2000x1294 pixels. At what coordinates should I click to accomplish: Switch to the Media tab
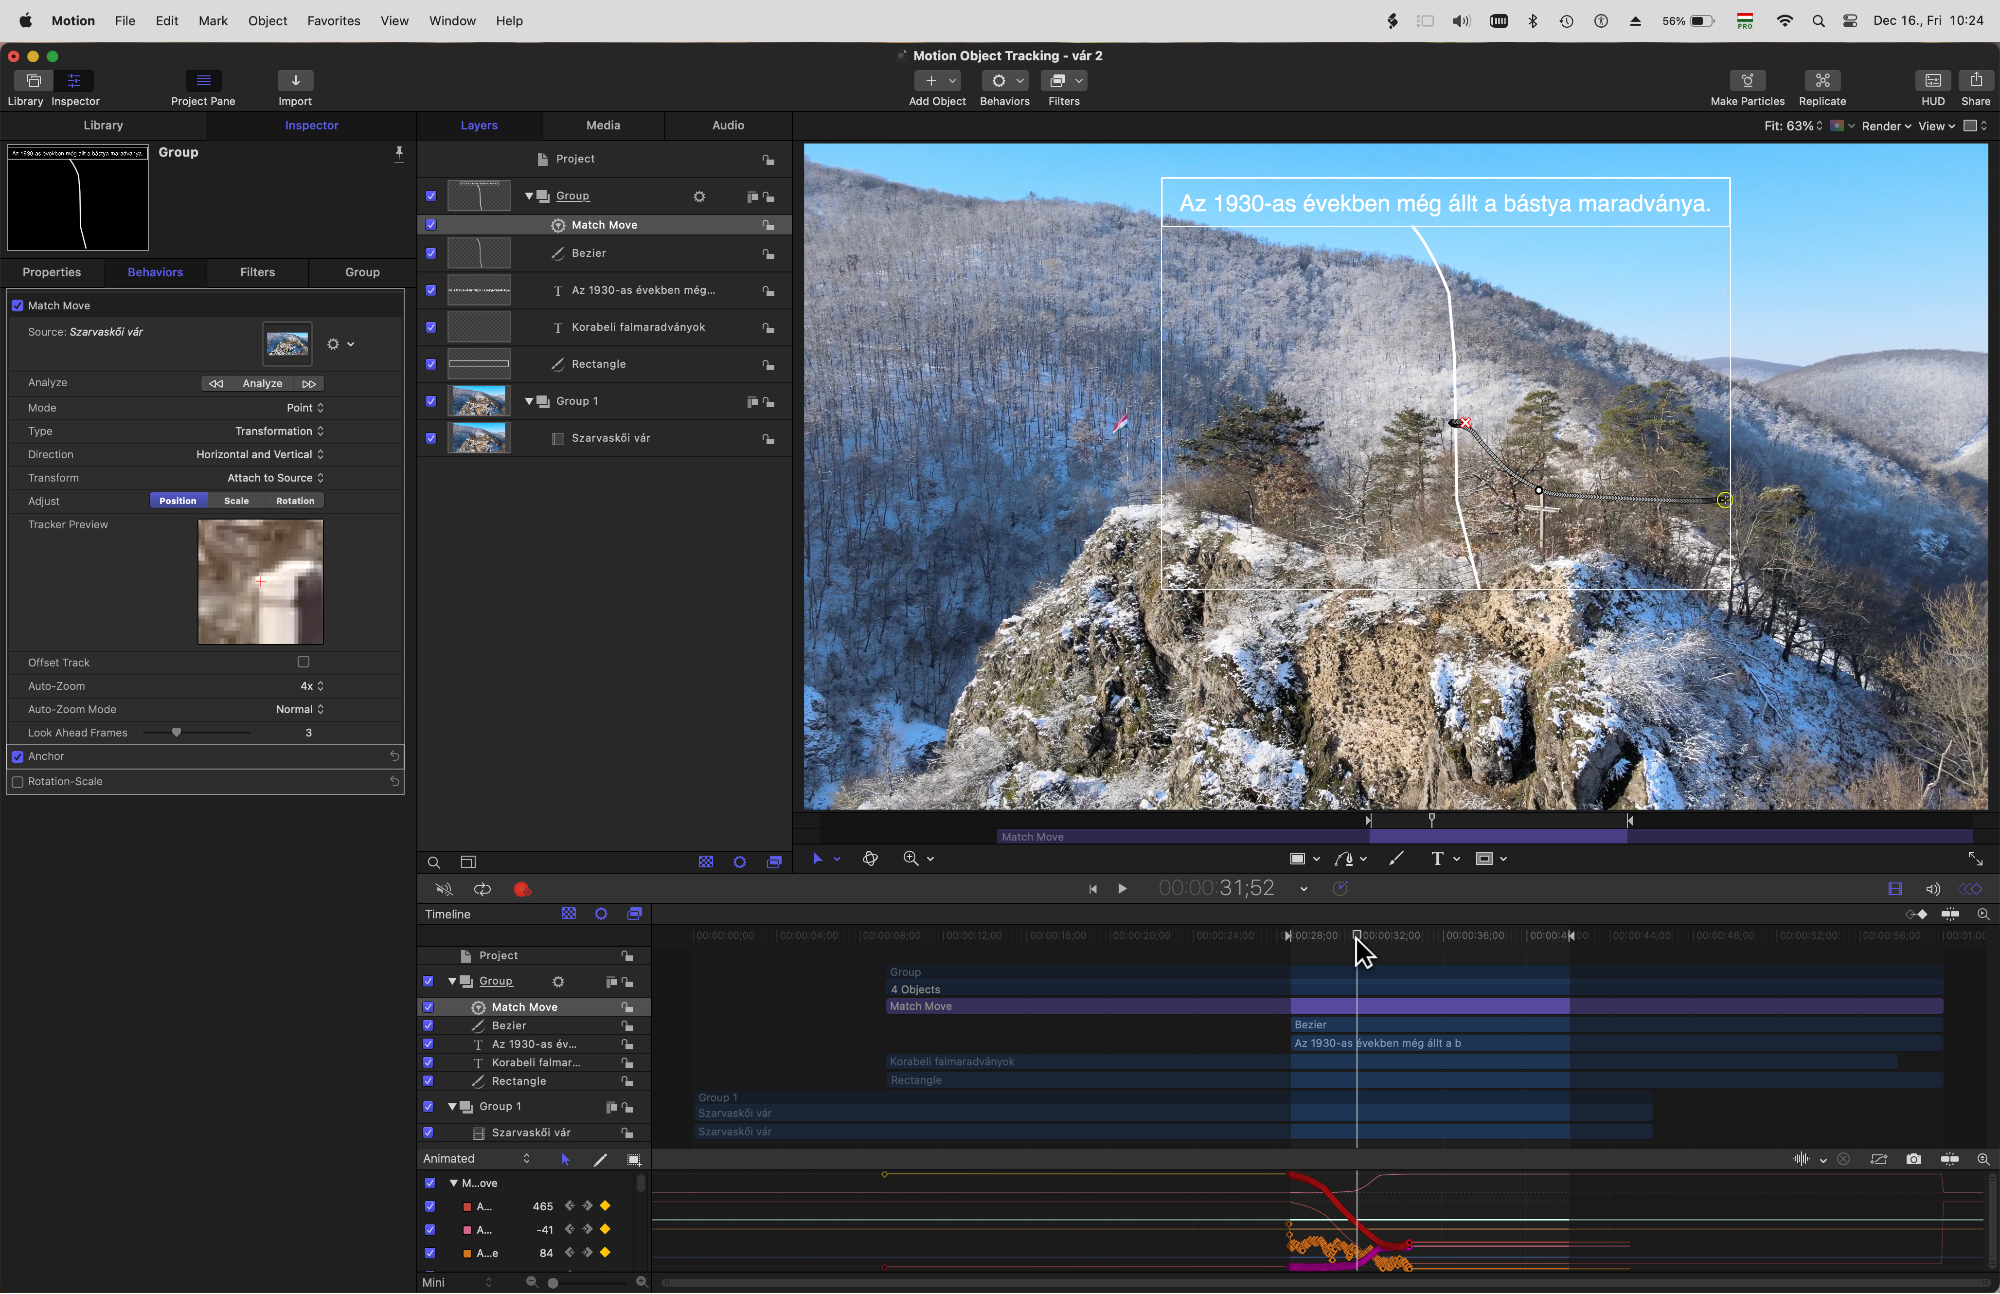(603, 126)
